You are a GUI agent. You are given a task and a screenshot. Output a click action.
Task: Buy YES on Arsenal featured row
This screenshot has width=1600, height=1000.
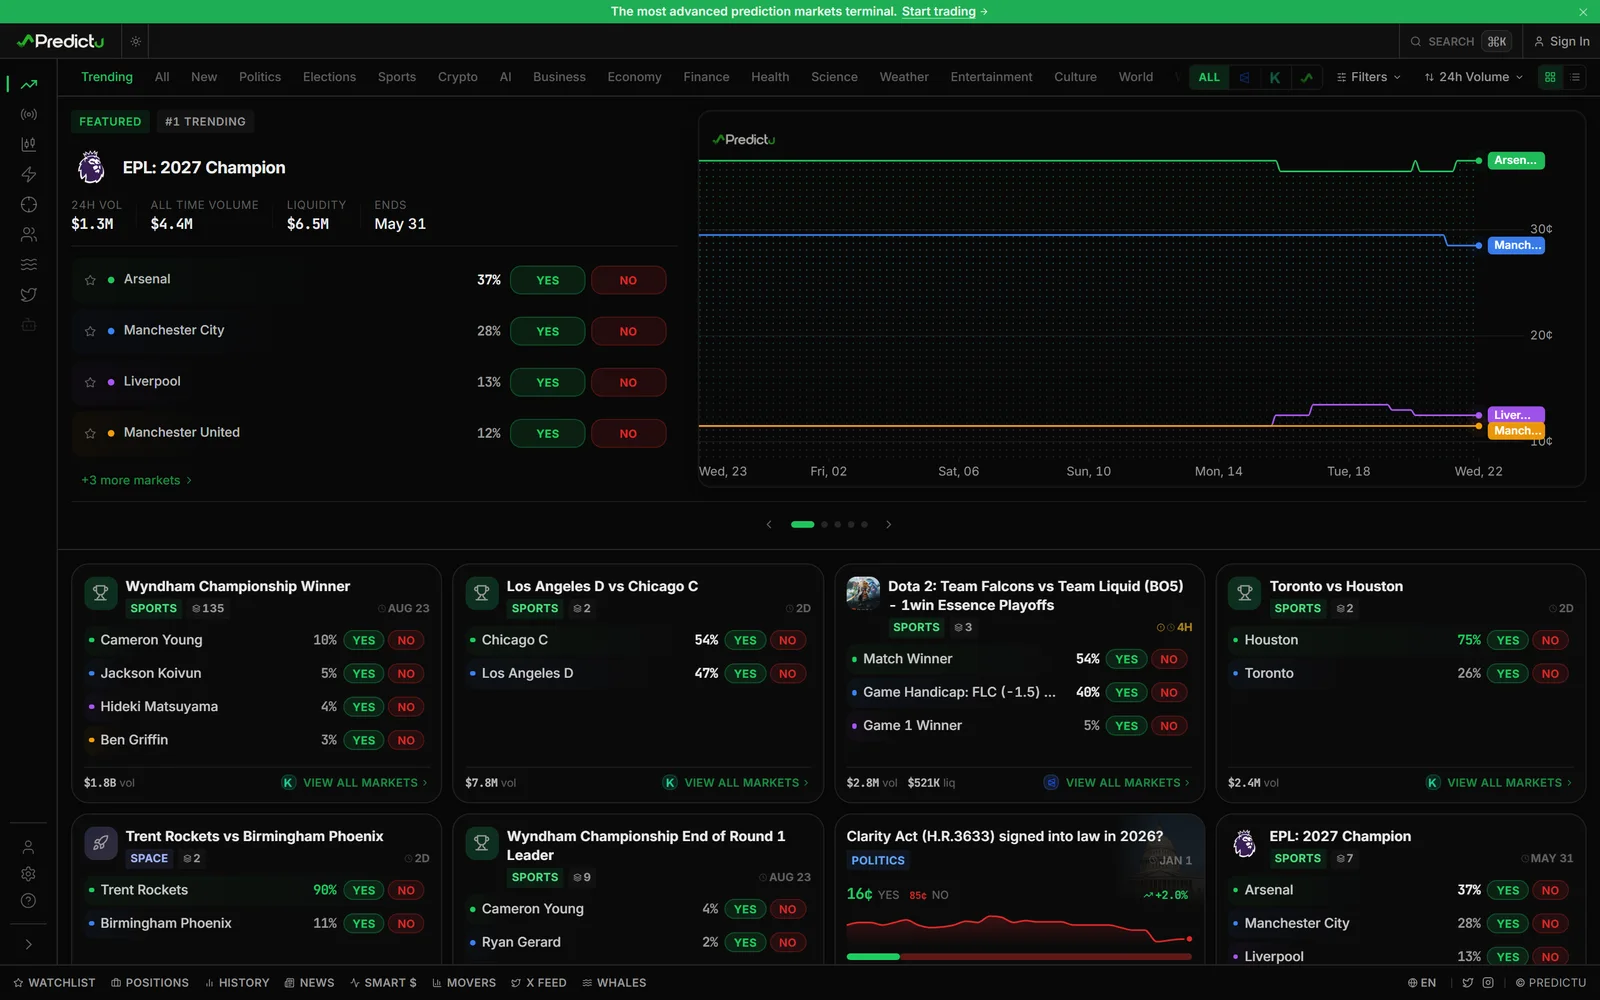547,280
